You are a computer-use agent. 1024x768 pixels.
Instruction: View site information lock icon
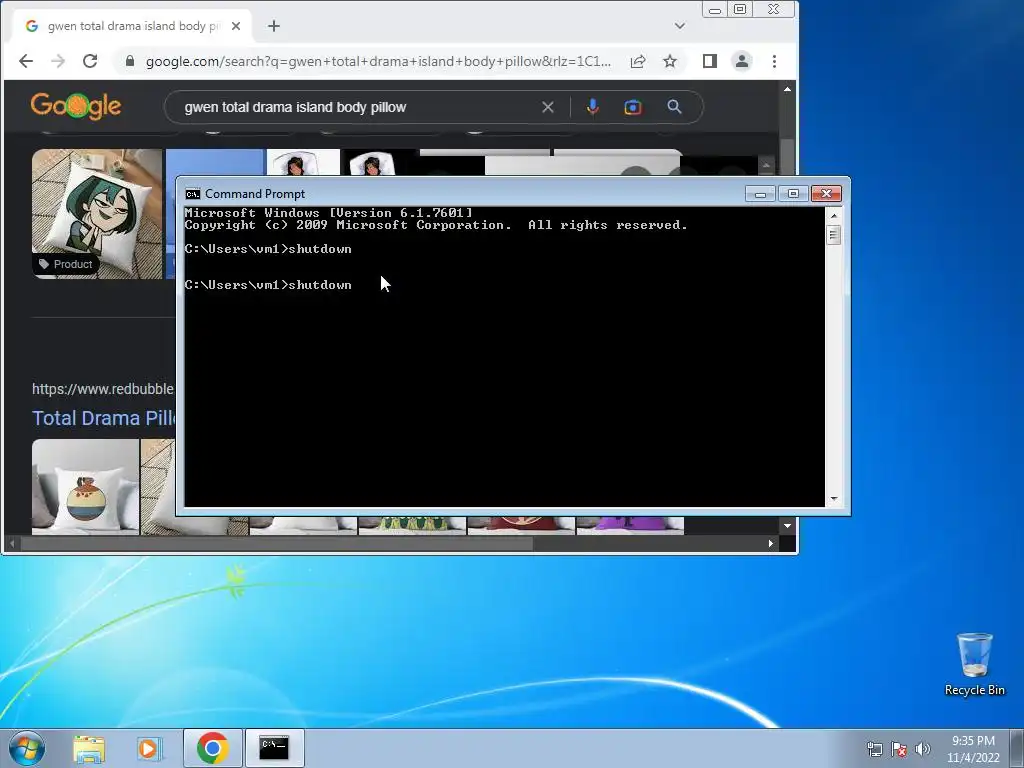130,61
